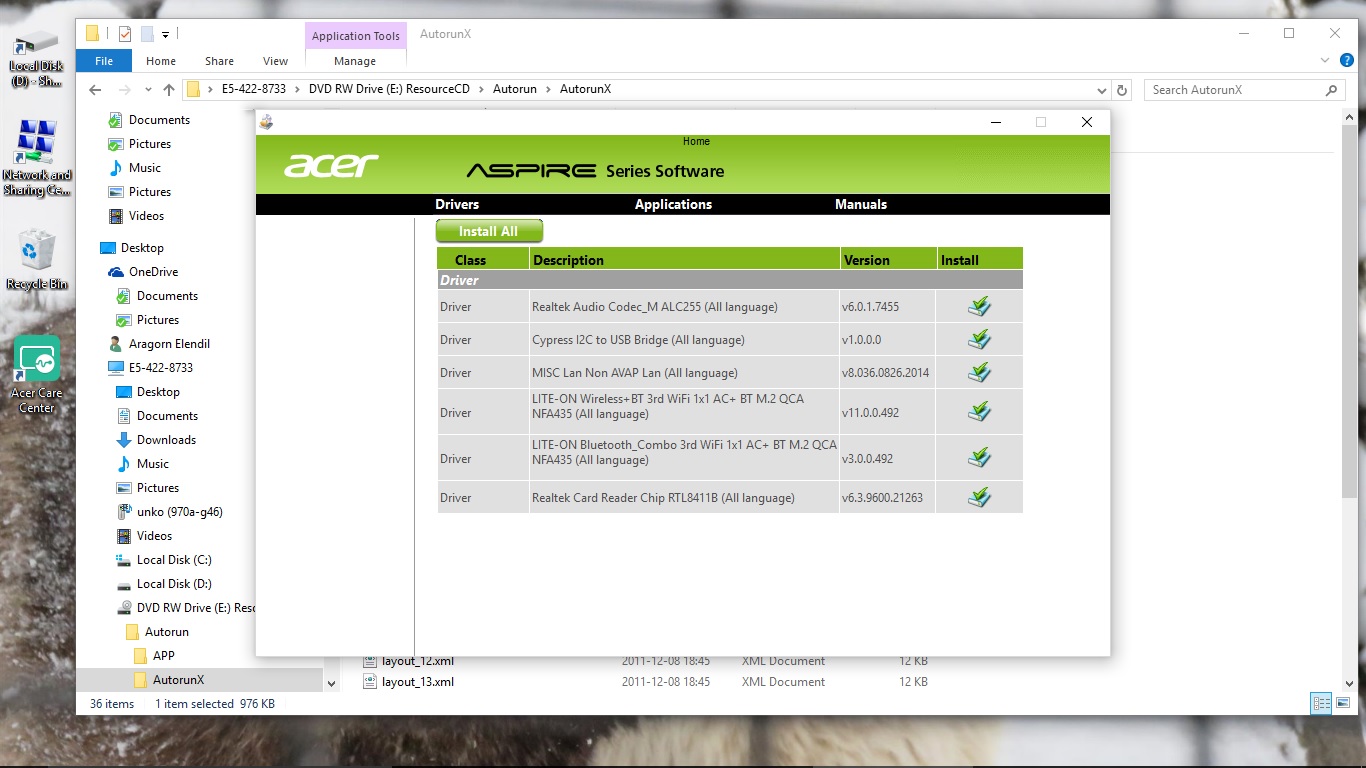Image resolution: width=1366 pixels, height=768 pixels.
Task: Expand address bar previous locations dropdown
Action: [x=1101, y=90]
